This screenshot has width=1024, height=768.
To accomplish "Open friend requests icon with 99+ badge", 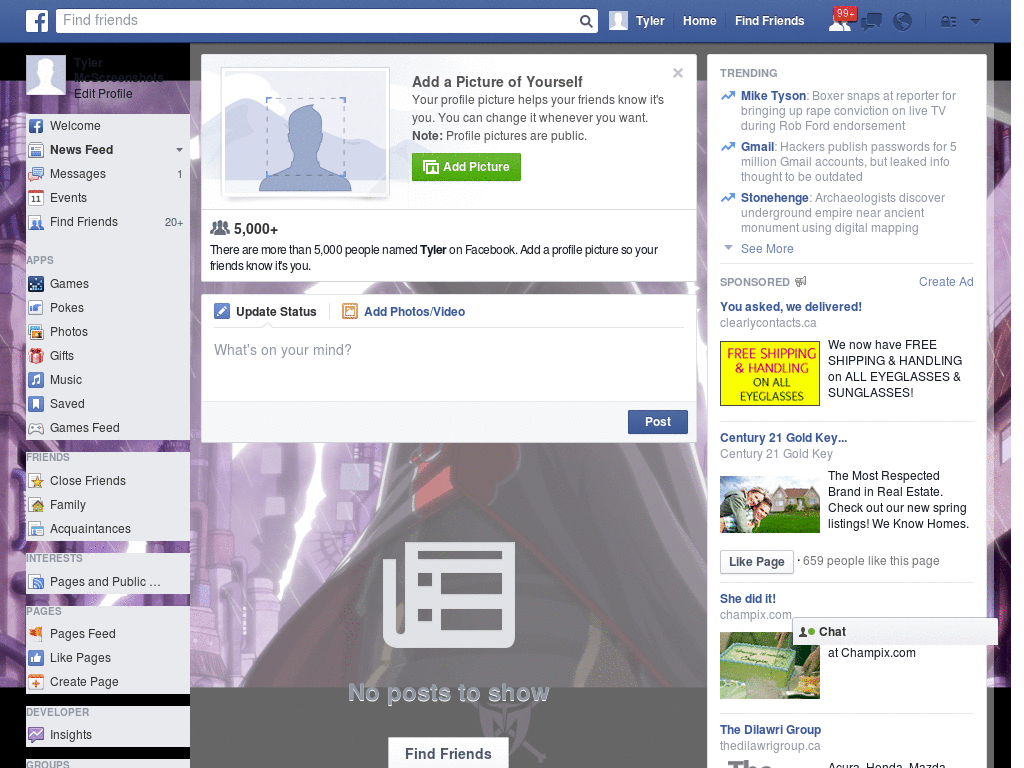I will tap(841, 20).
